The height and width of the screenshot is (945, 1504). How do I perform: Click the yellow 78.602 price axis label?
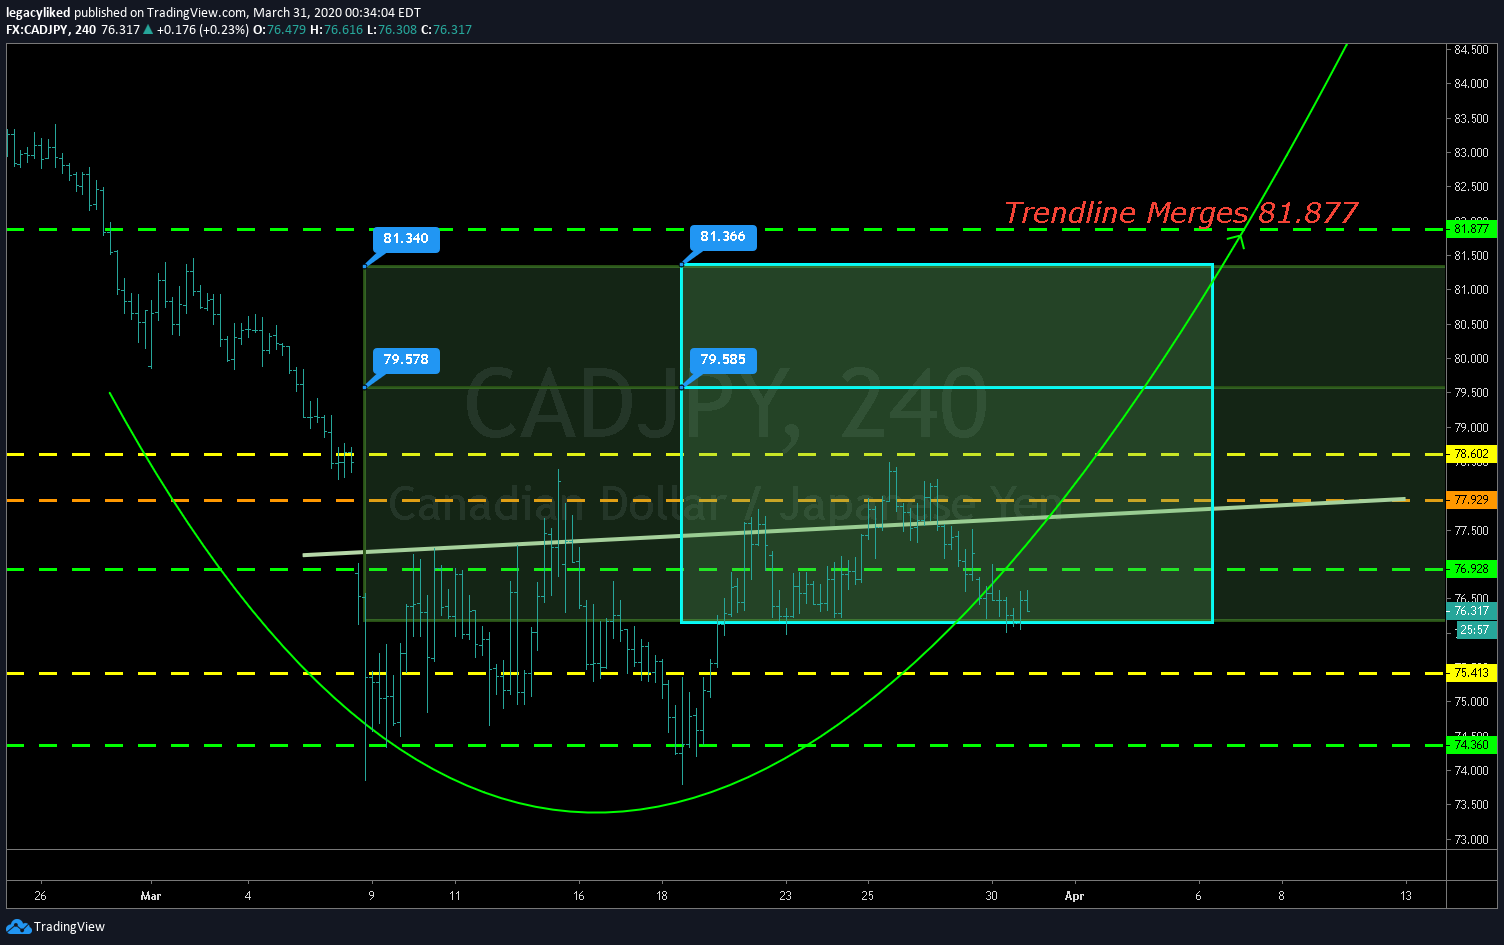coord(1471,453)
